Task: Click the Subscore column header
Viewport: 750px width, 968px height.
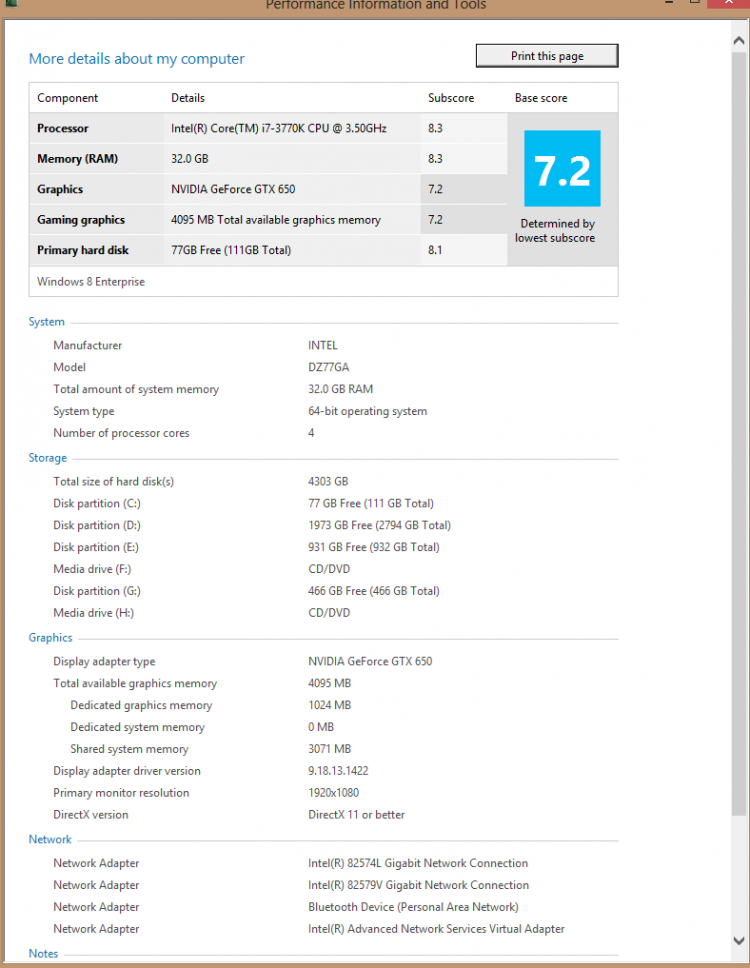Action: click(x=451, y=98)
